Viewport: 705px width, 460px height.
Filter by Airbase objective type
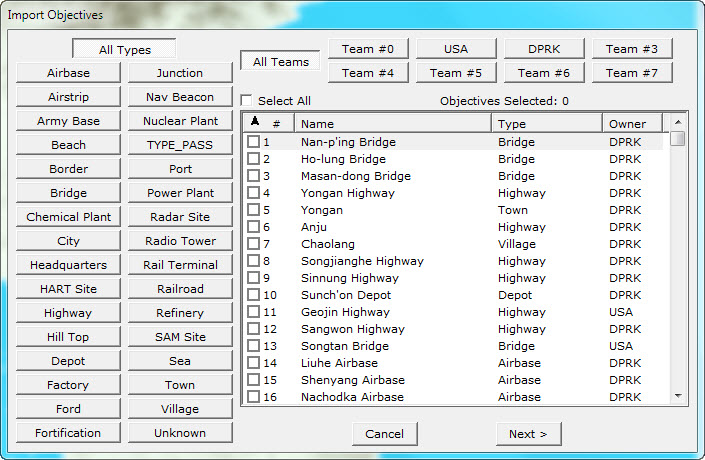tap(68, 73)
